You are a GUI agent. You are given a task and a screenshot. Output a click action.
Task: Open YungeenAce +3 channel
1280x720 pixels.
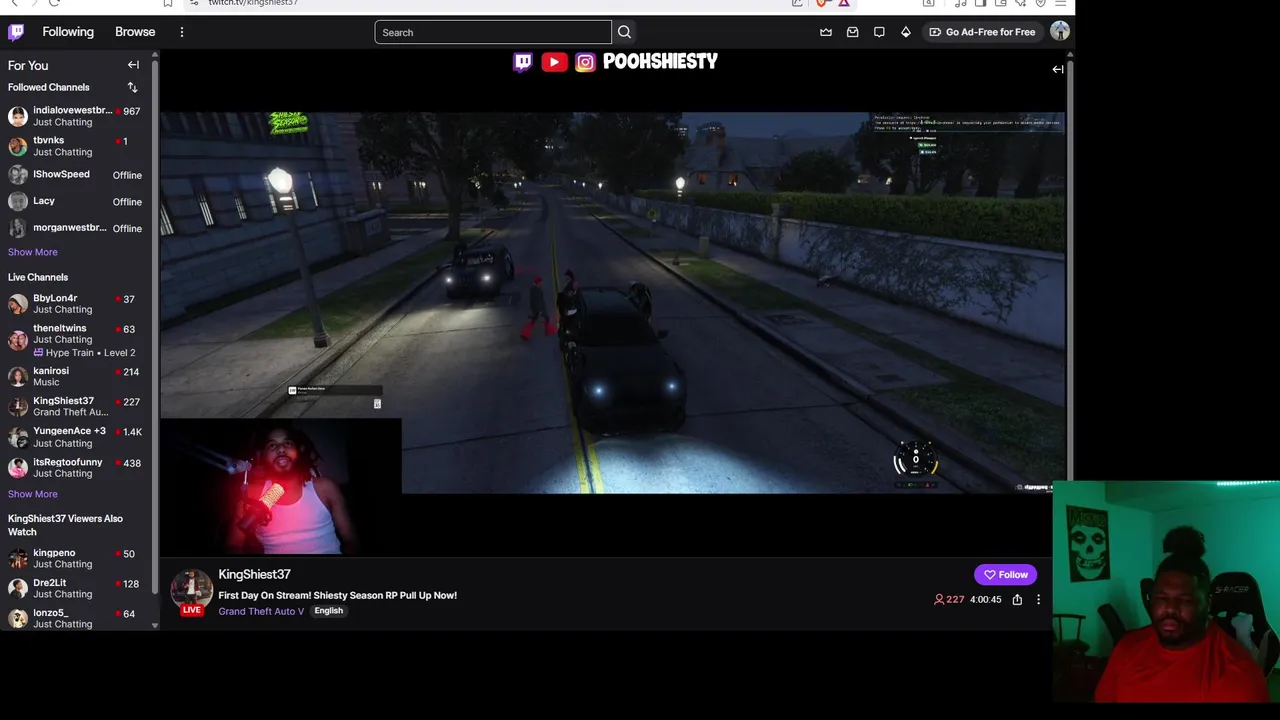click(x=76, y=437)
